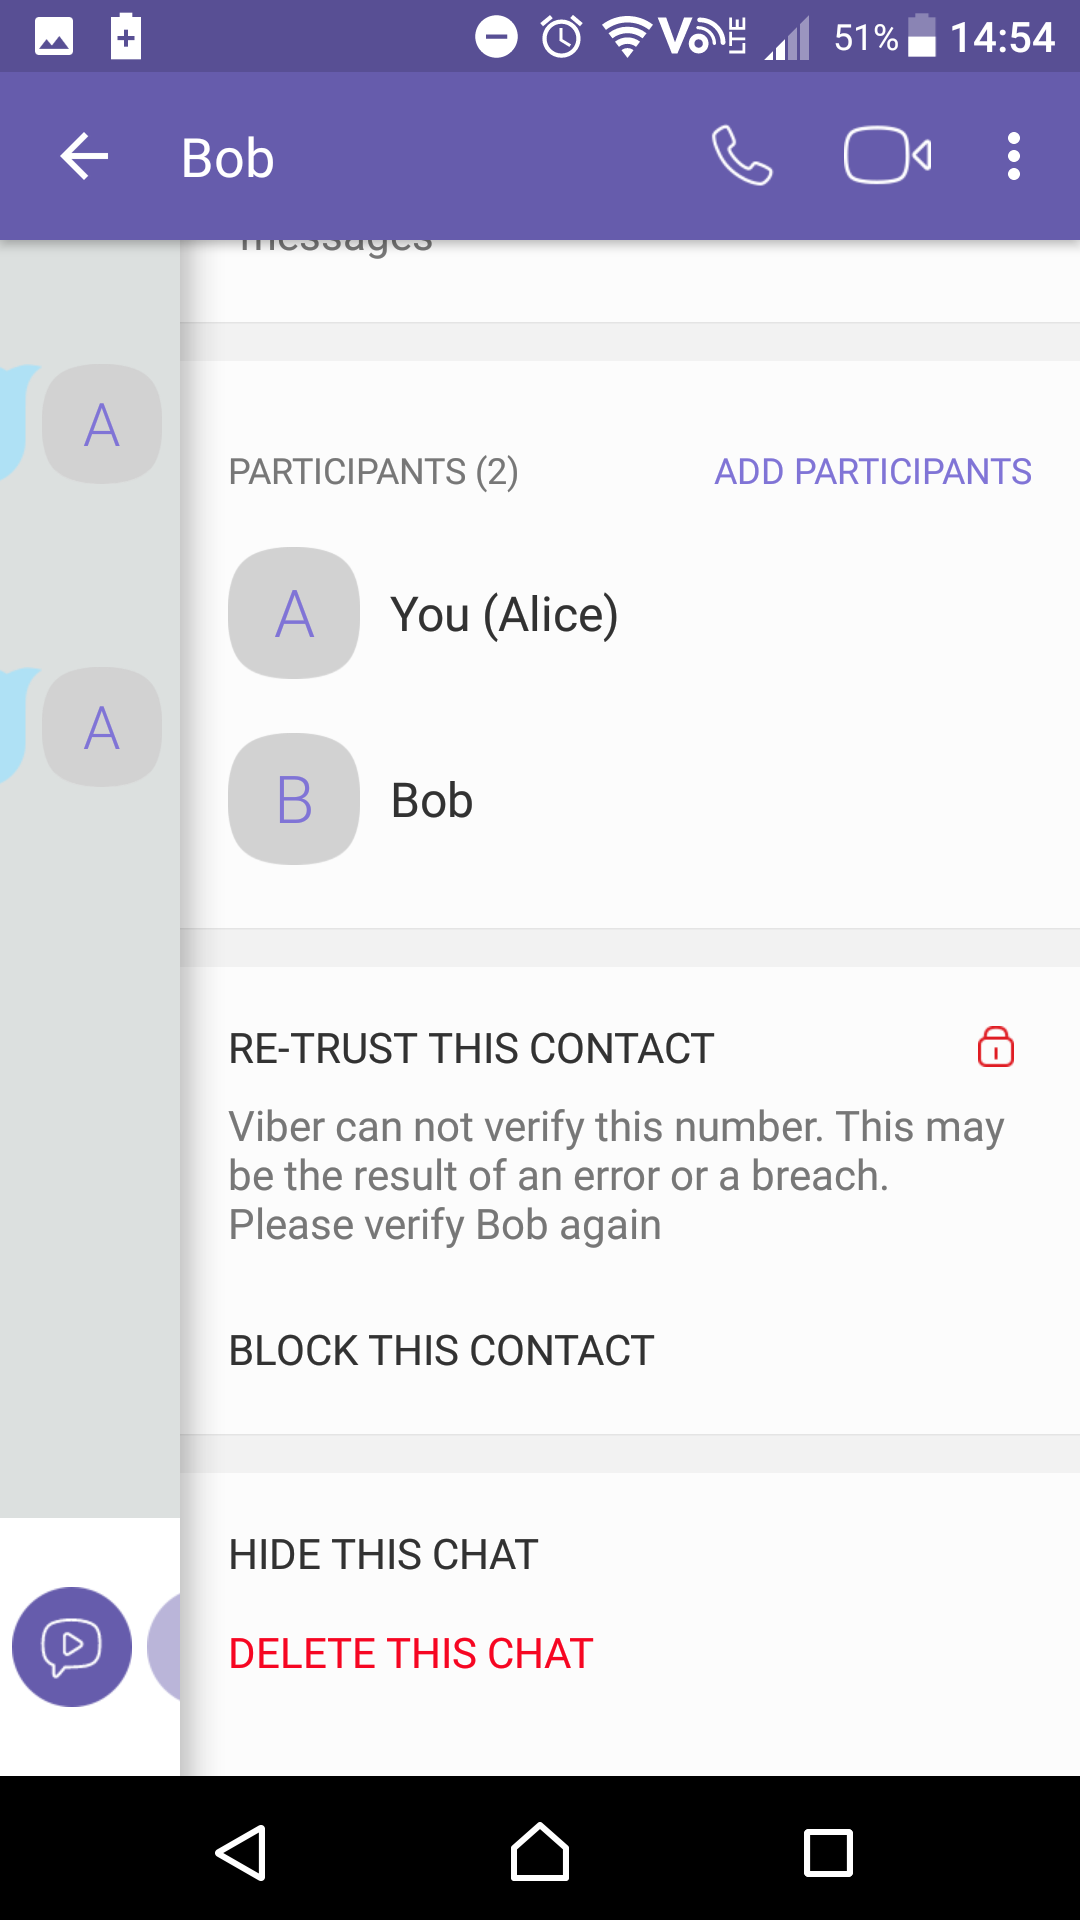1080x1920 pixels.
Task: Select Re-trust This Contact
Action: click(471, 1049)
